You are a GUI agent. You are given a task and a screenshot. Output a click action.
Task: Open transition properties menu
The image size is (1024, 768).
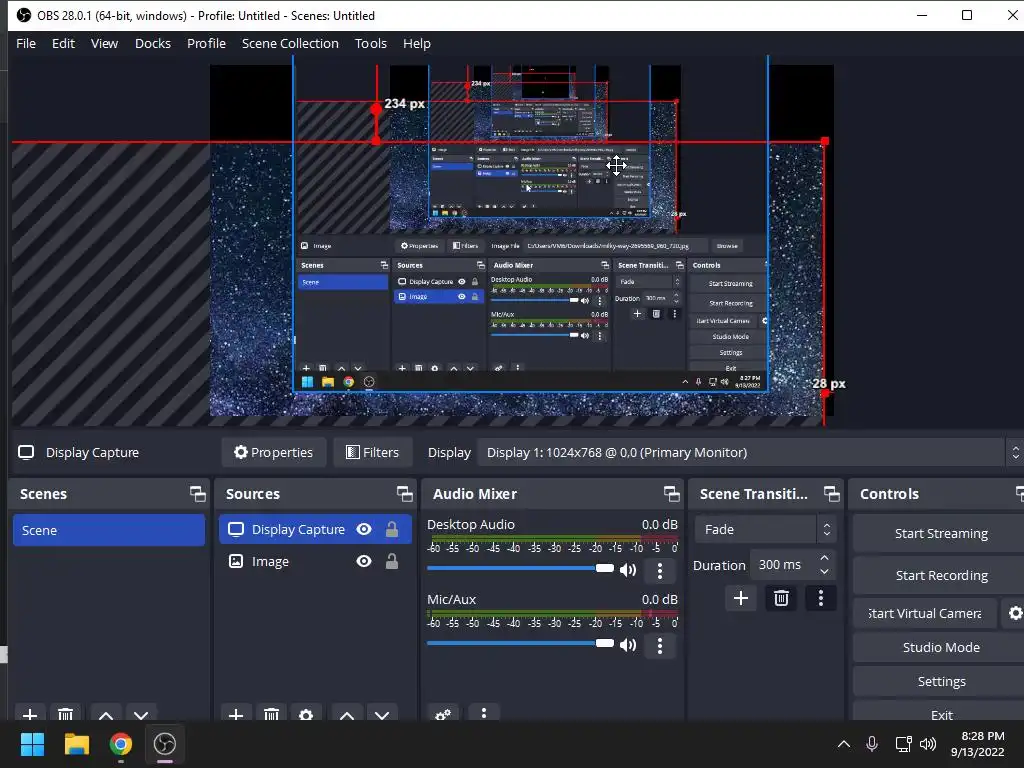tap(821, 598)
